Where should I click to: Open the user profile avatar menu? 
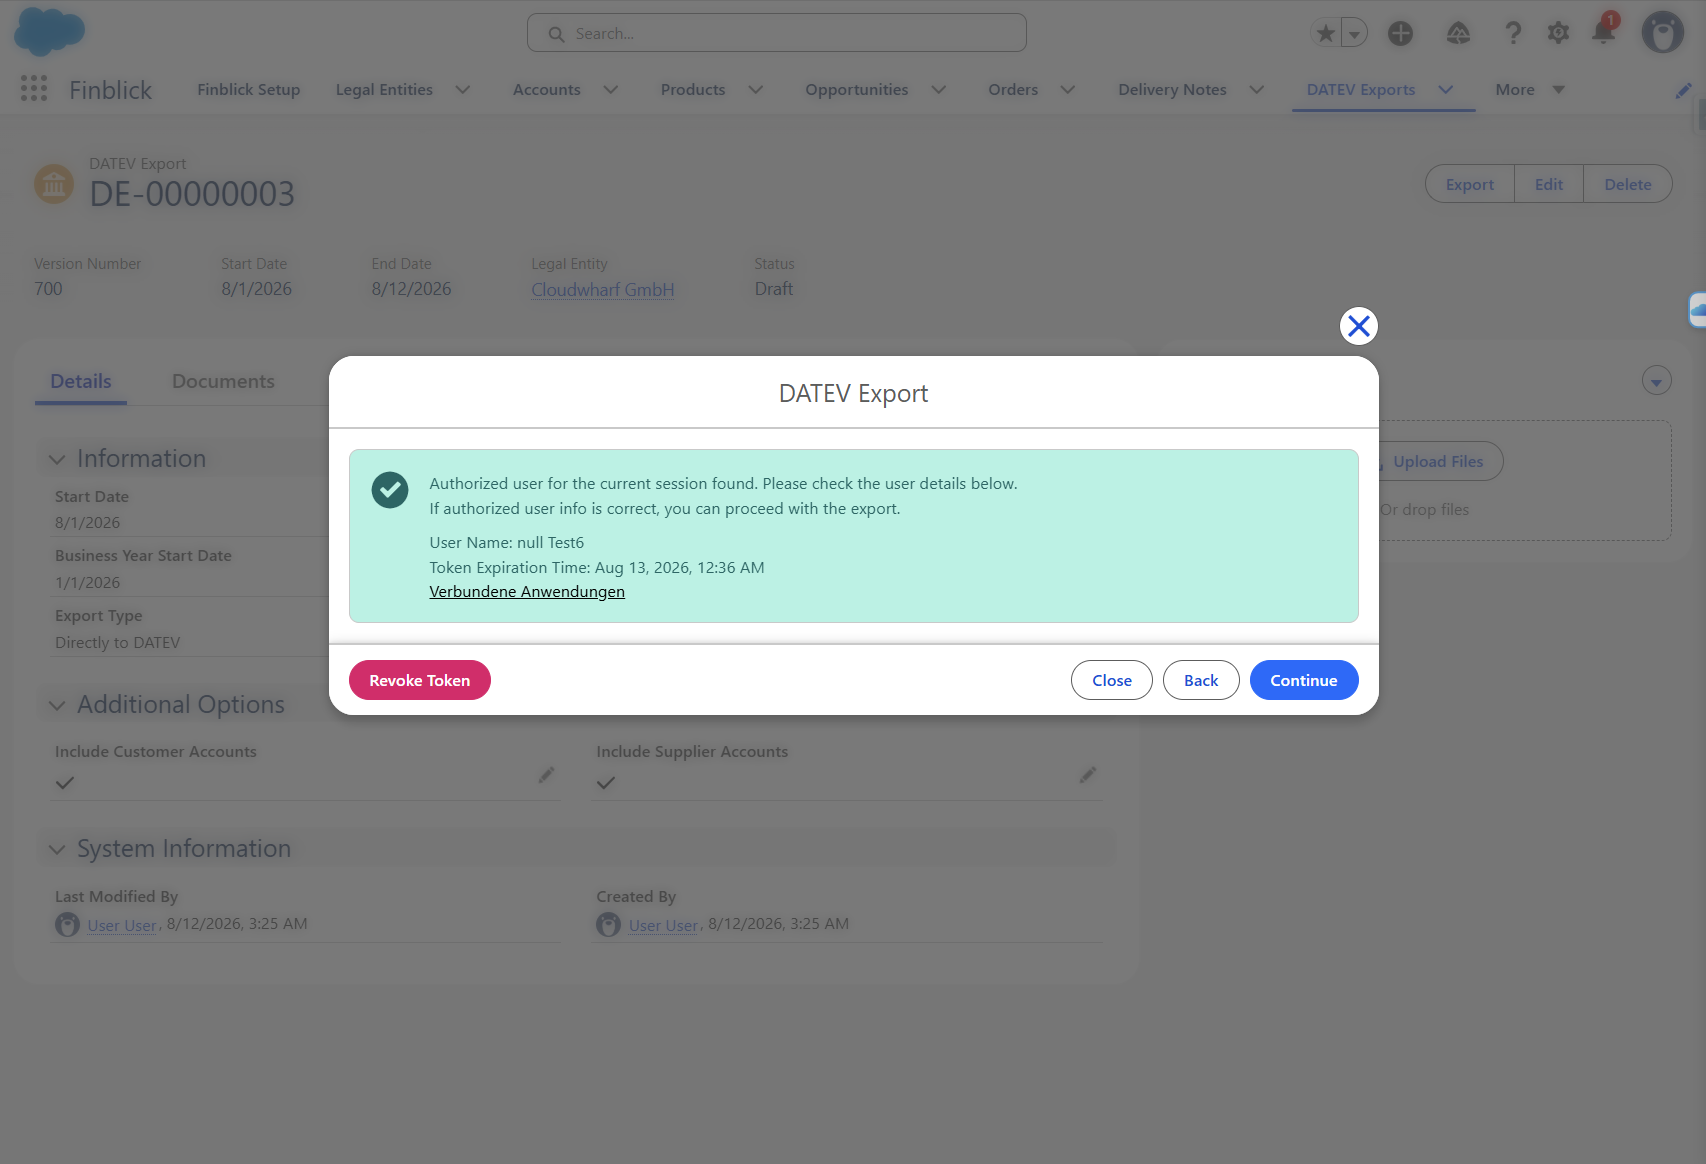click(x=1663, y=33)
